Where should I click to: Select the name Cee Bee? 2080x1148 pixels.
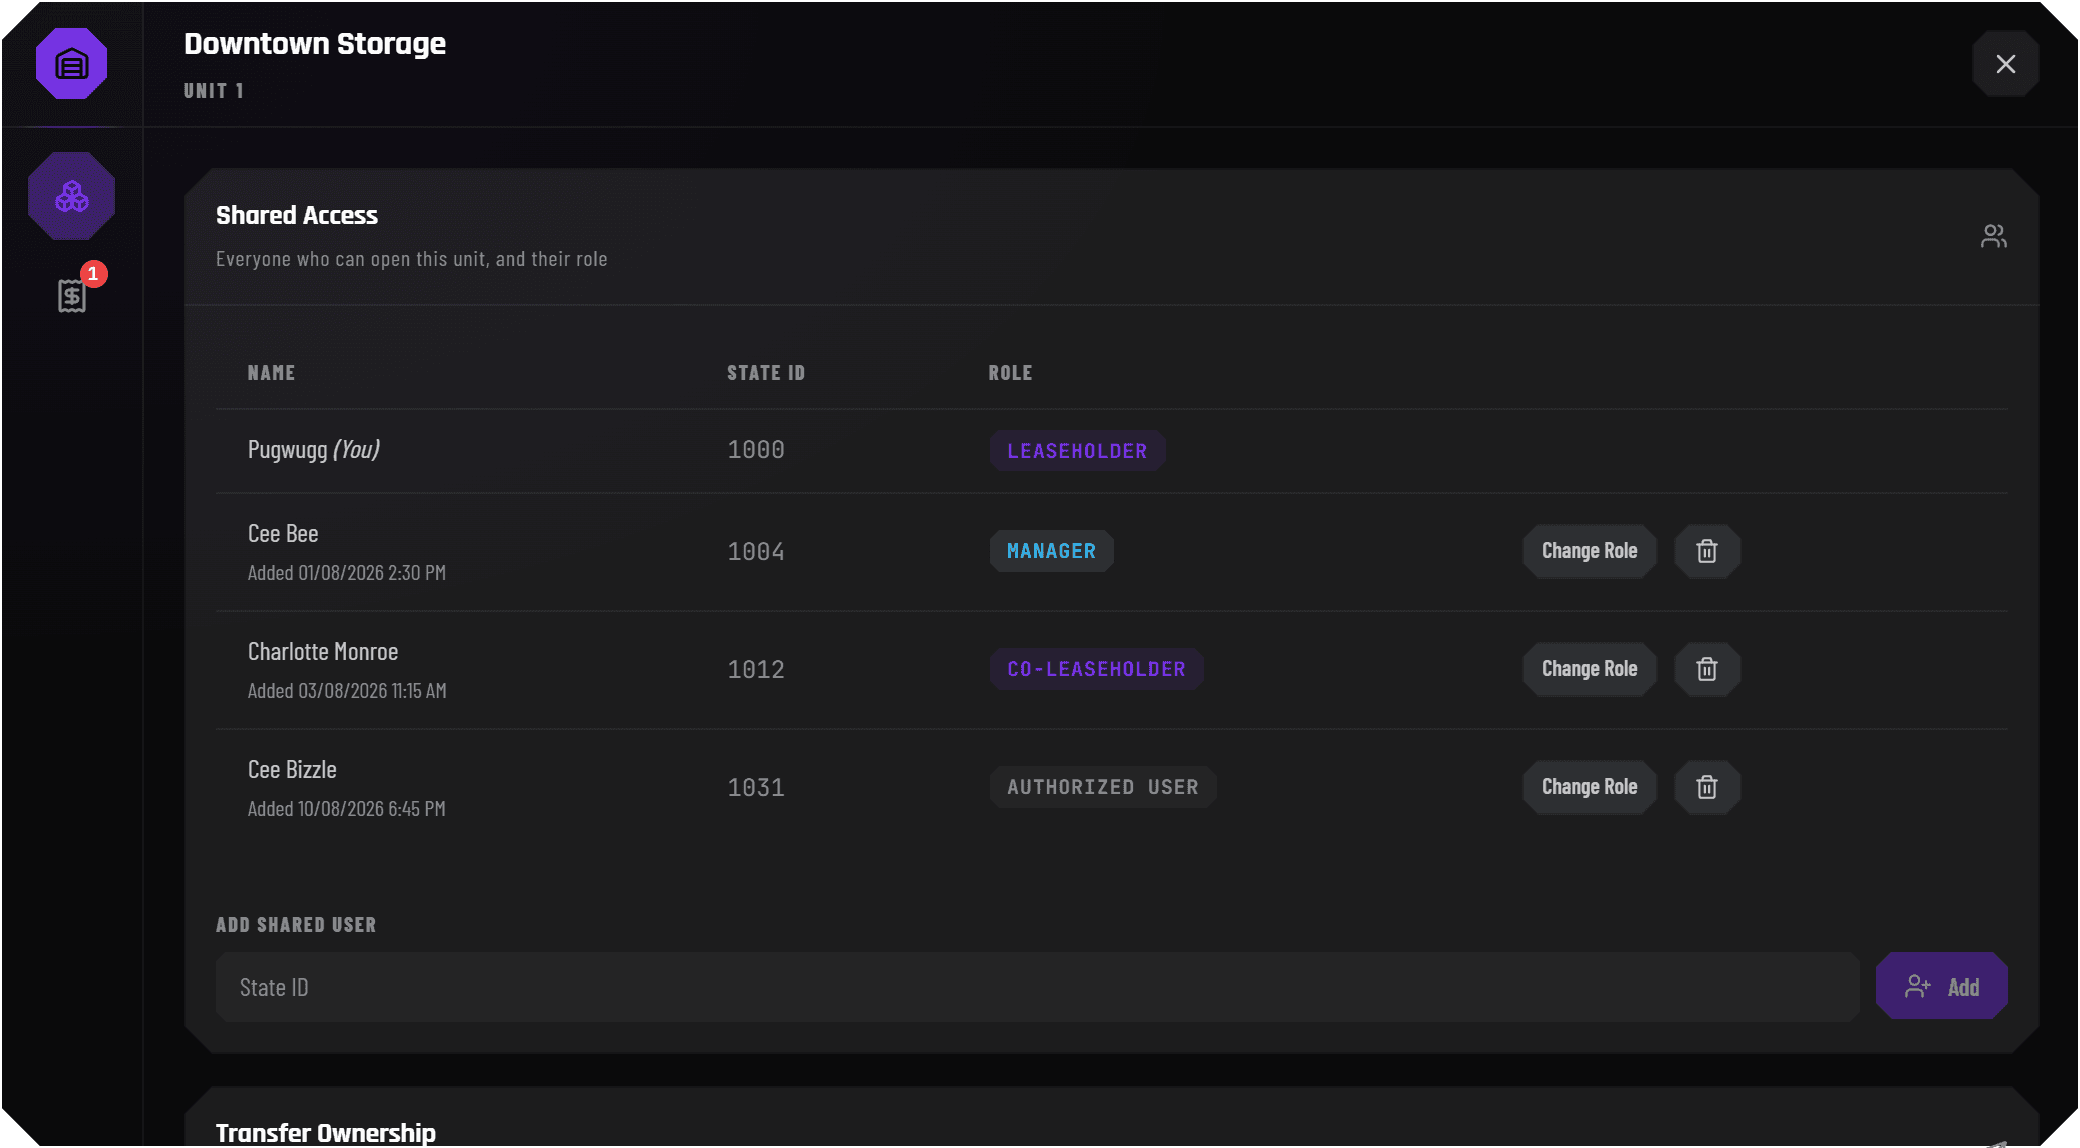pyautogui.click(x=283, y=534)
